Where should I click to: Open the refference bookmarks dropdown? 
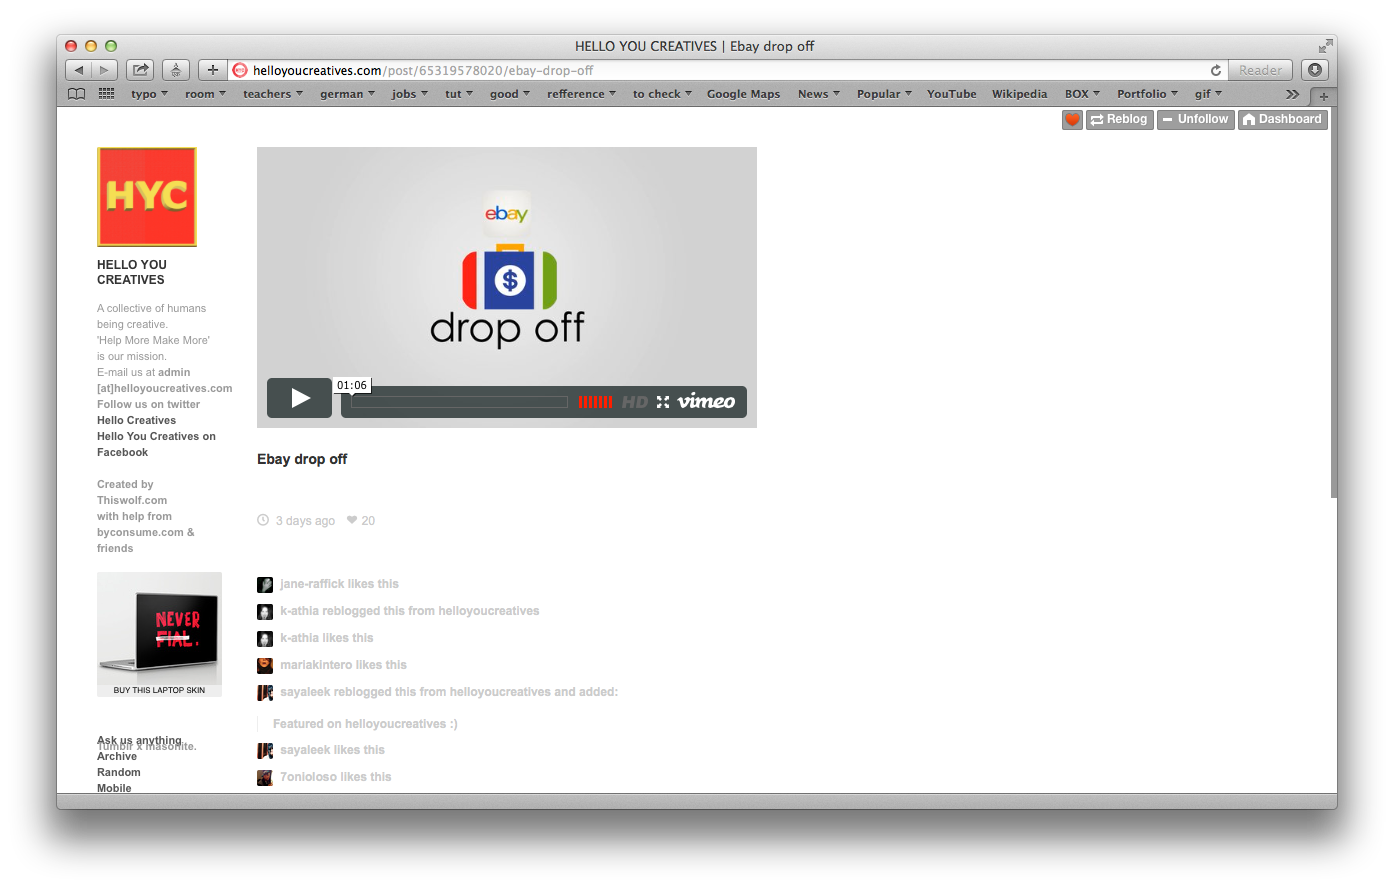pos(581,94)
